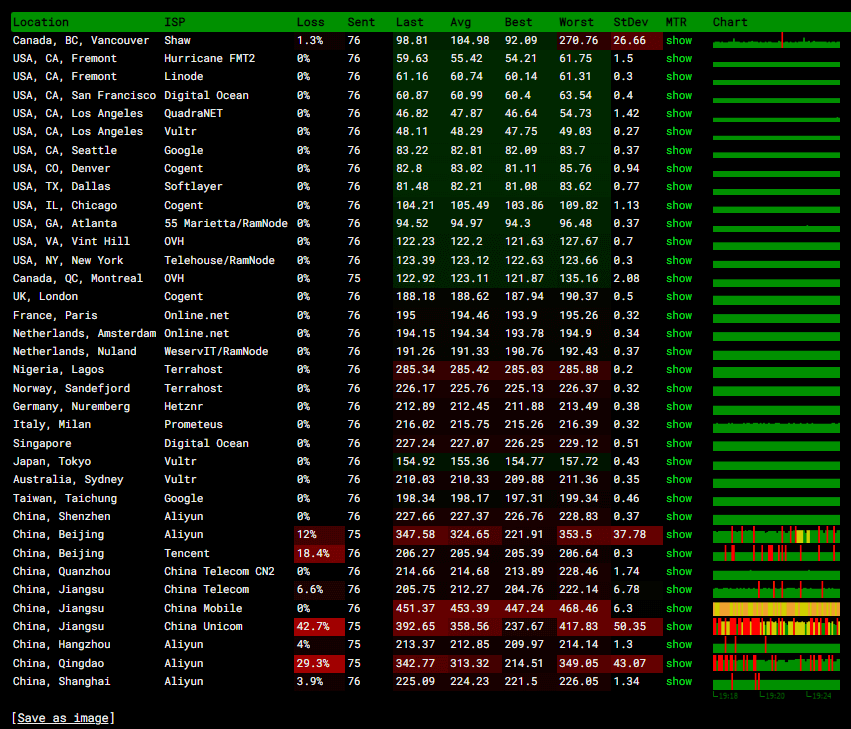Viewport: 851px width, 729px height.
Task: Show MTR for Los Angeles QuadraNET
Action: point(679,113)
